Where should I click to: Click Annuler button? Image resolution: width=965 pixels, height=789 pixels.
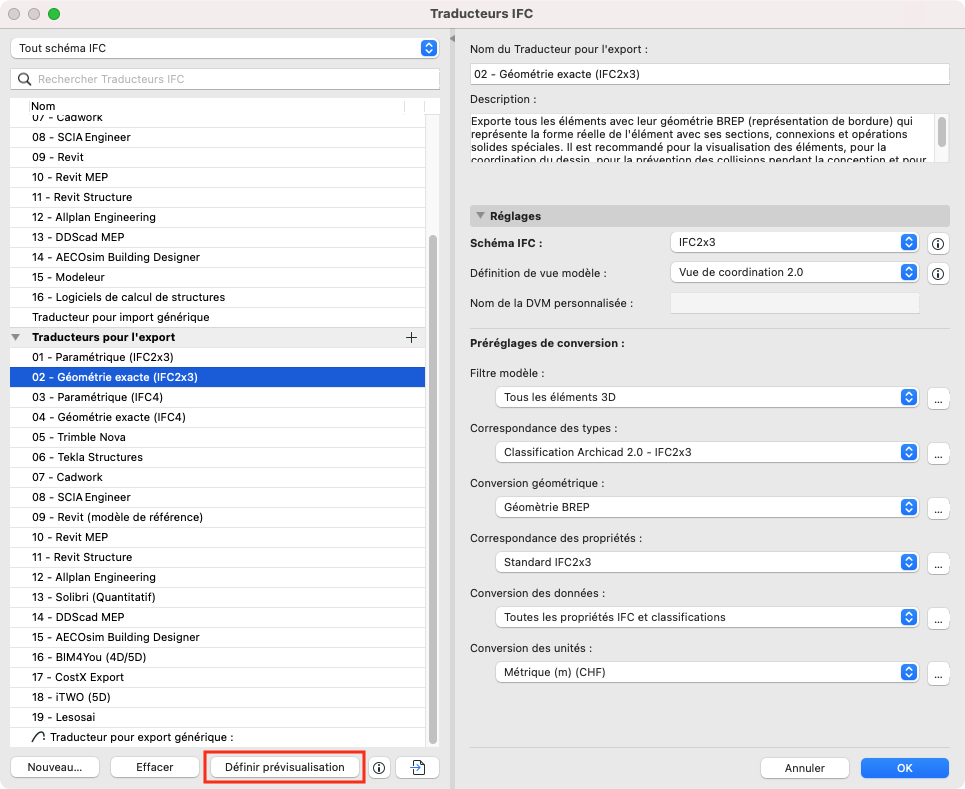(x=804, y=768)
